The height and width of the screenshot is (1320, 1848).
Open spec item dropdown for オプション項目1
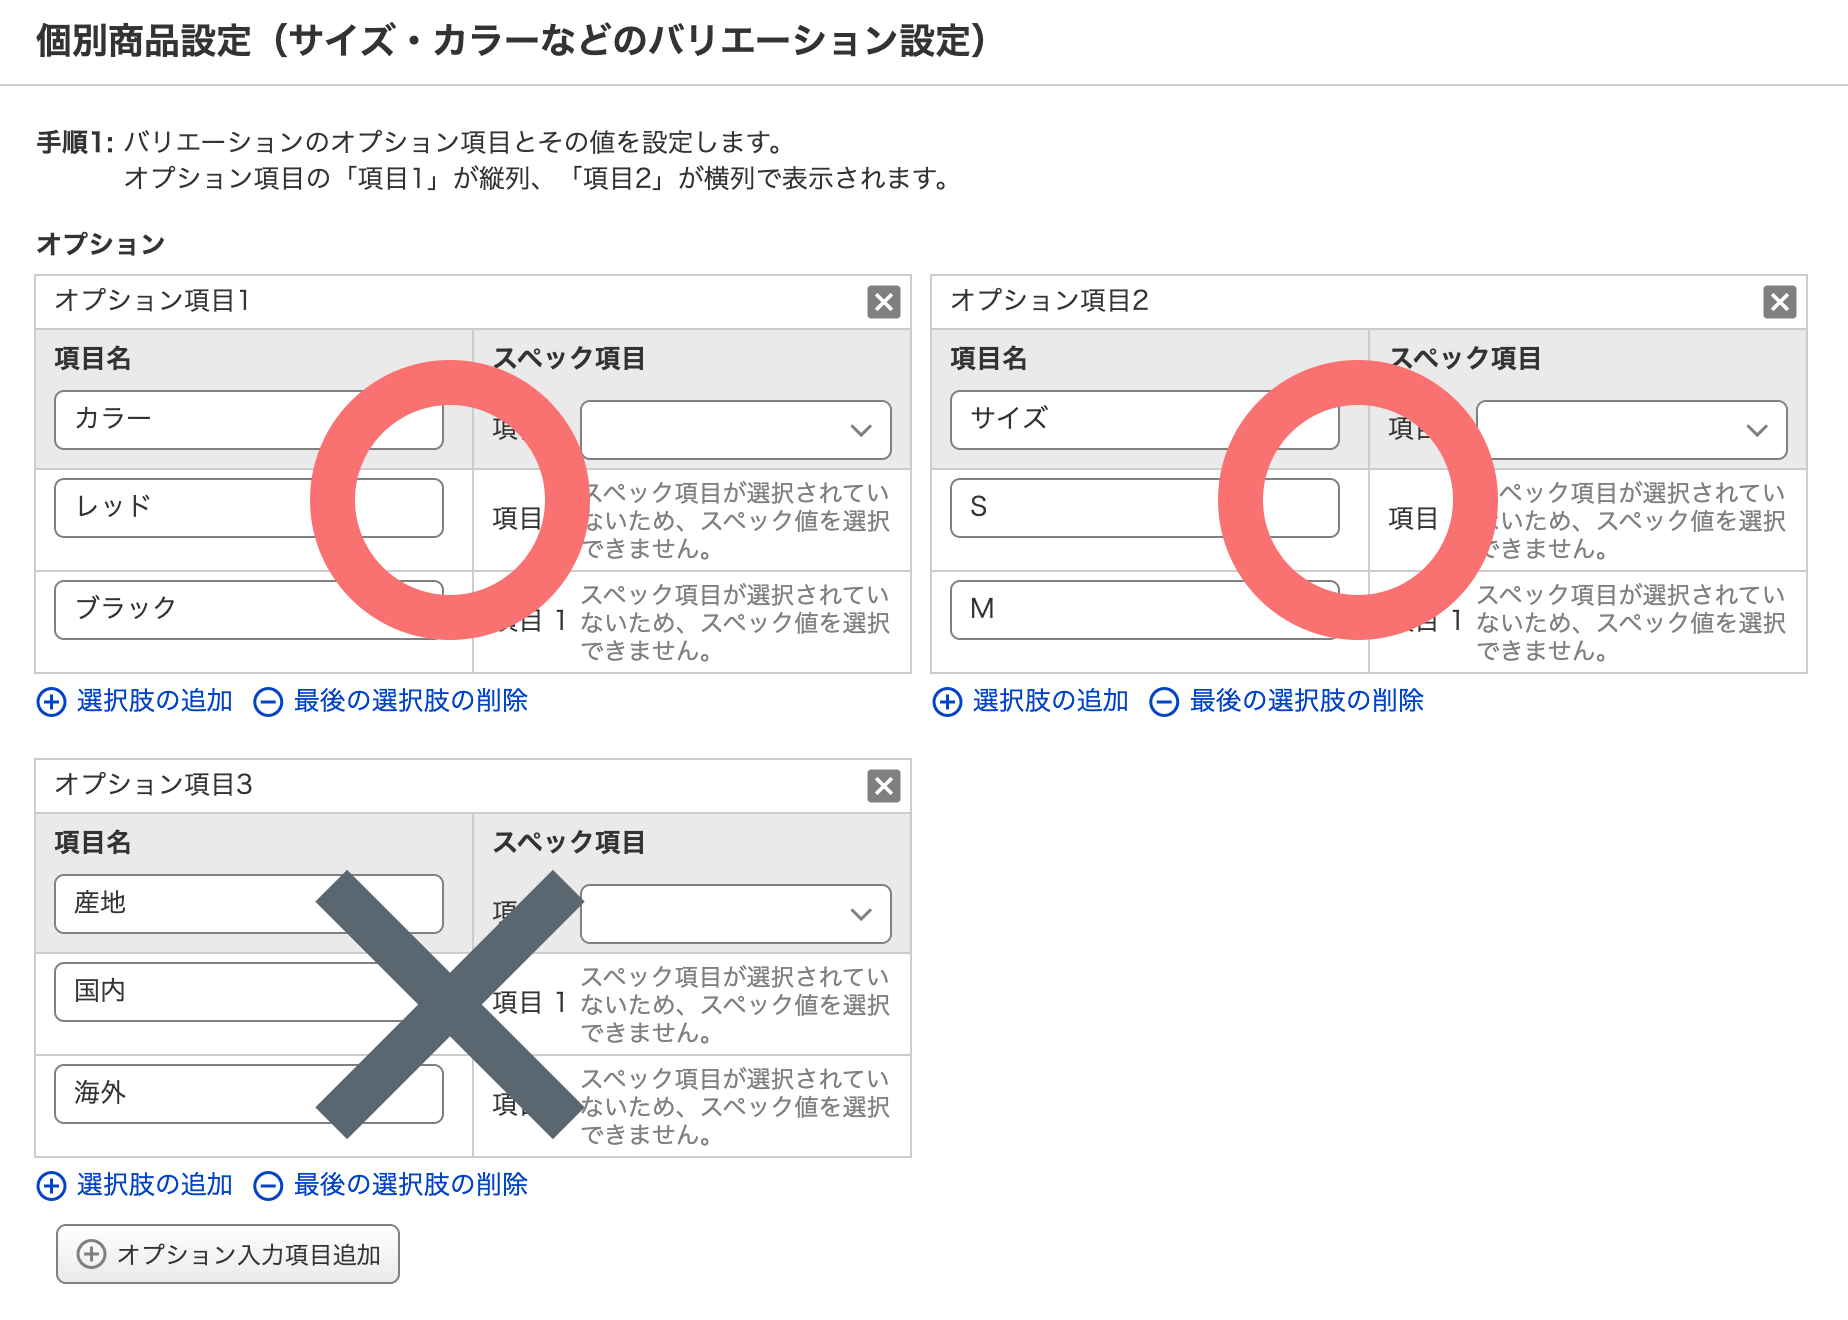click(736, 430)
